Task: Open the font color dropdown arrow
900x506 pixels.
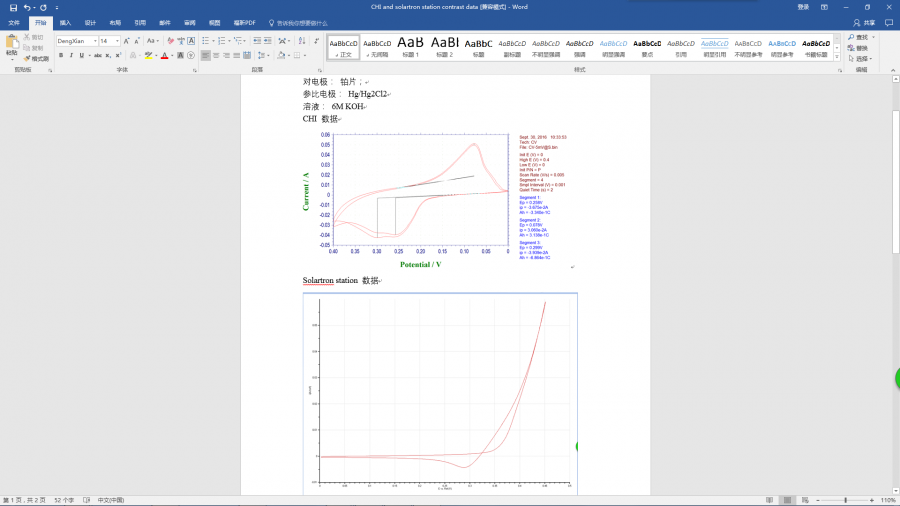Action: [172, 56]
